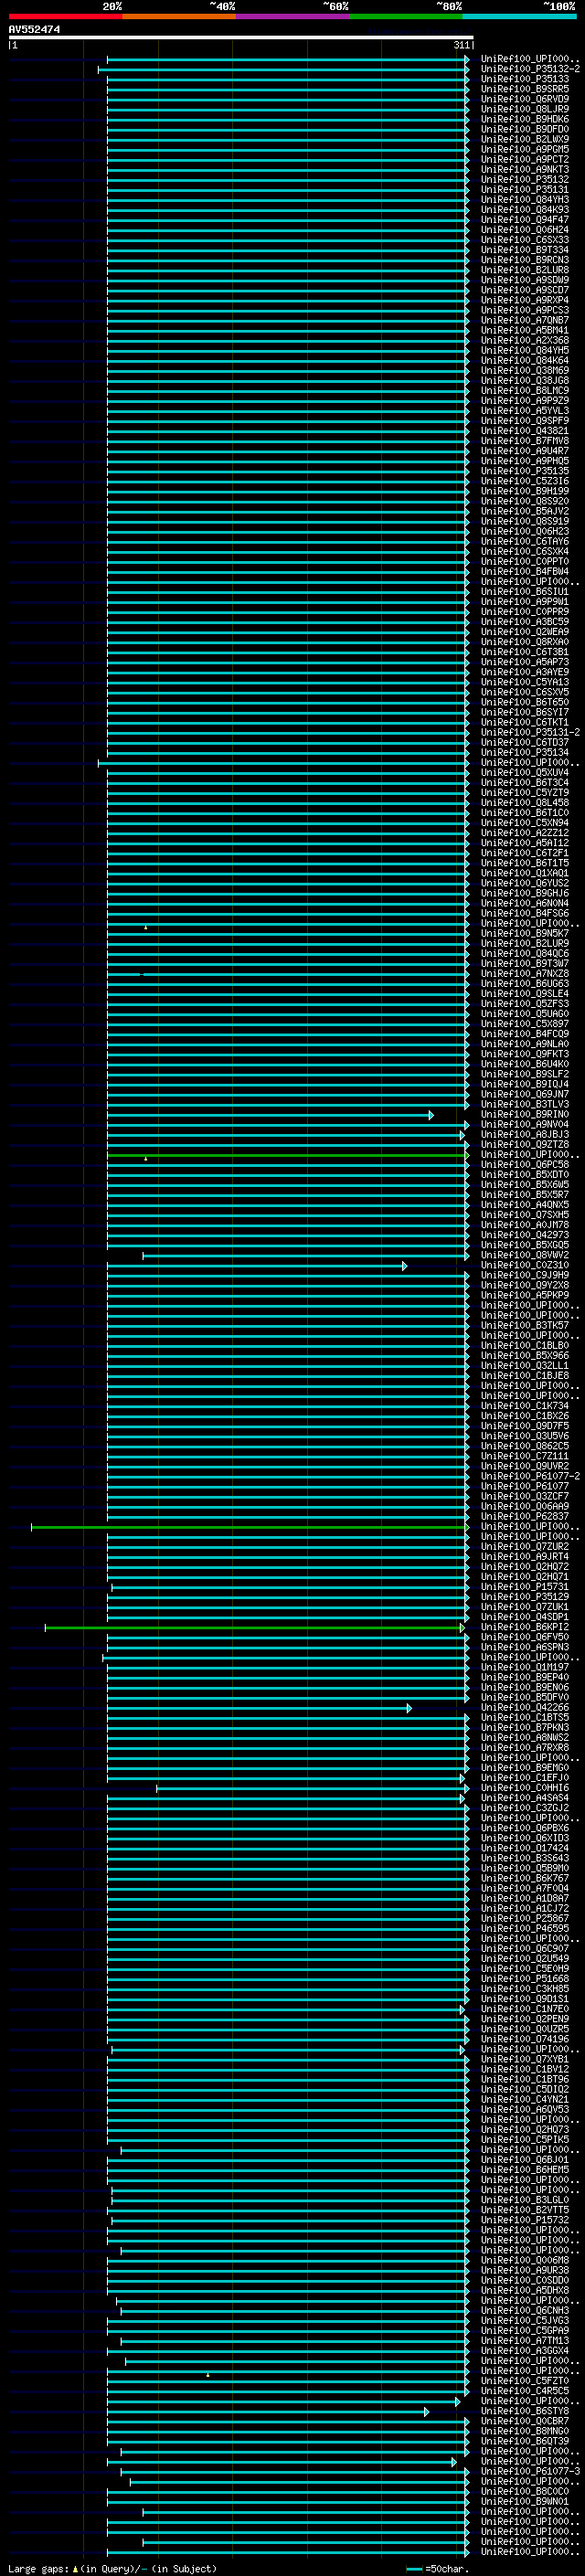The image size is (585, 2576).
Task: Open hit UniRef100_Q8LJR9
Action: pos(525,109)
